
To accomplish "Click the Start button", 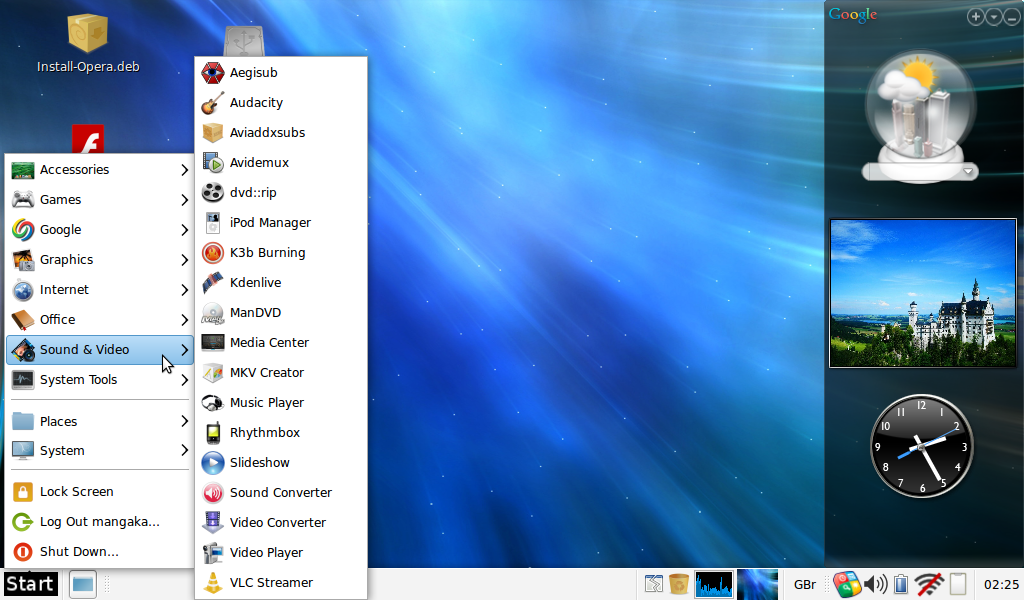I will click(30, 584).
